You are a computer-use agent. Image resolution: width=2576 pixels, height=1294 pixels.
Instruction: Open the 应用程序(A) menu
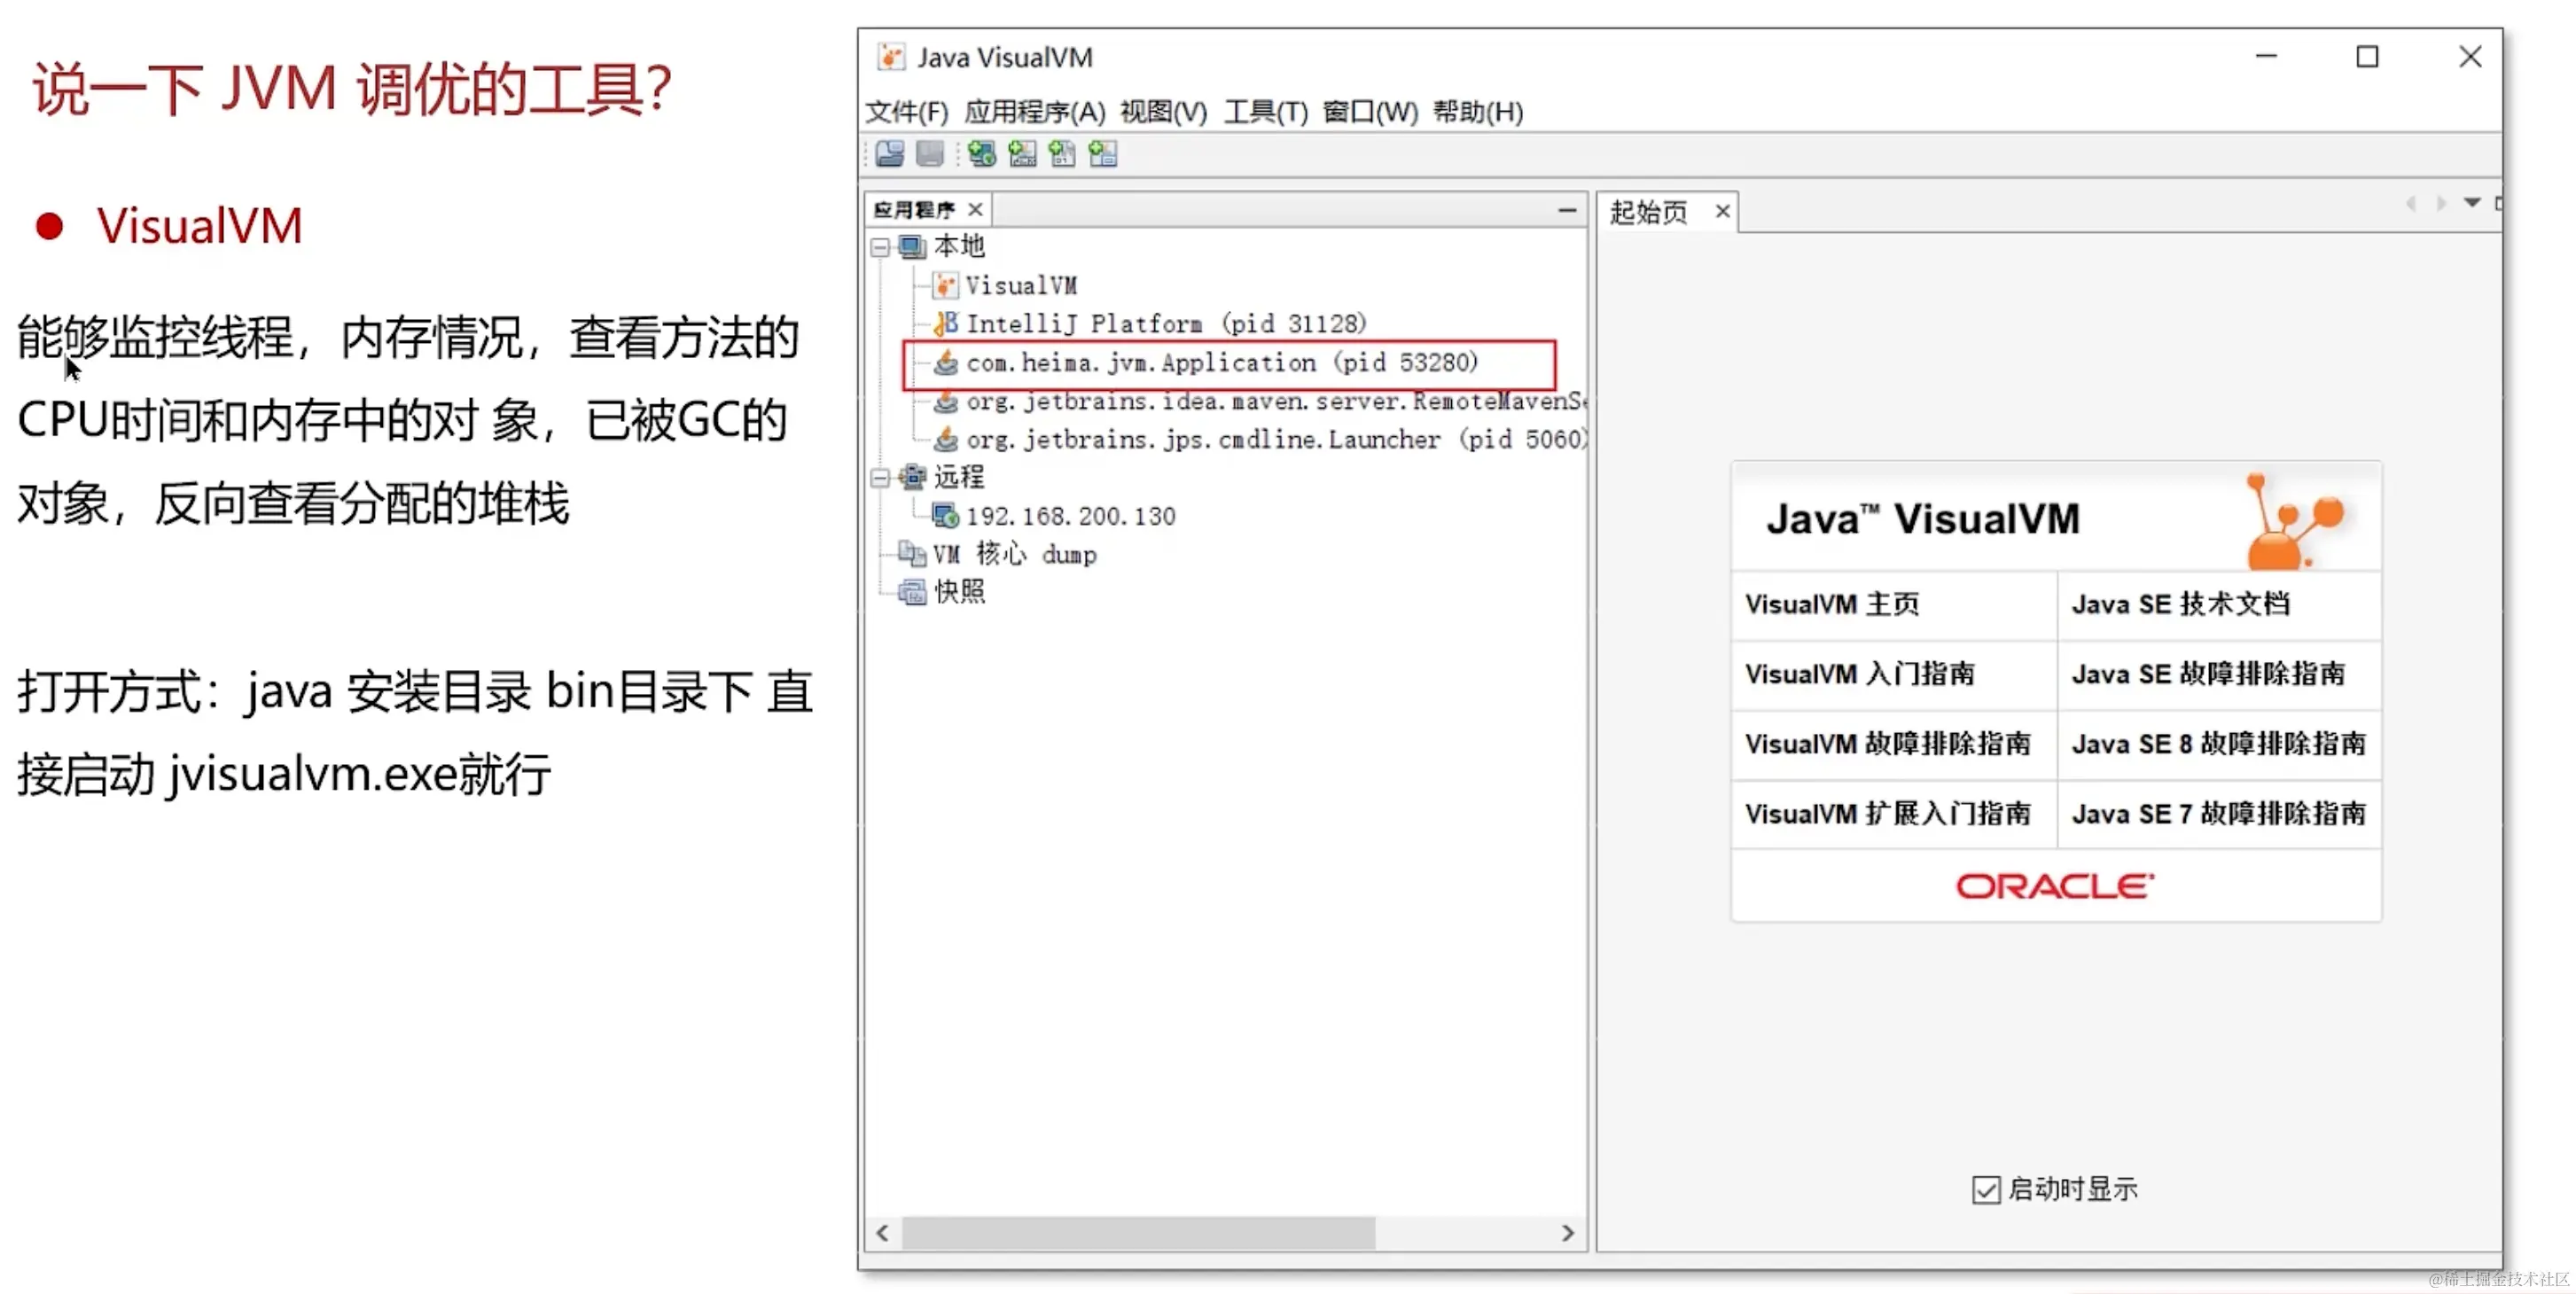(1034, 111)
